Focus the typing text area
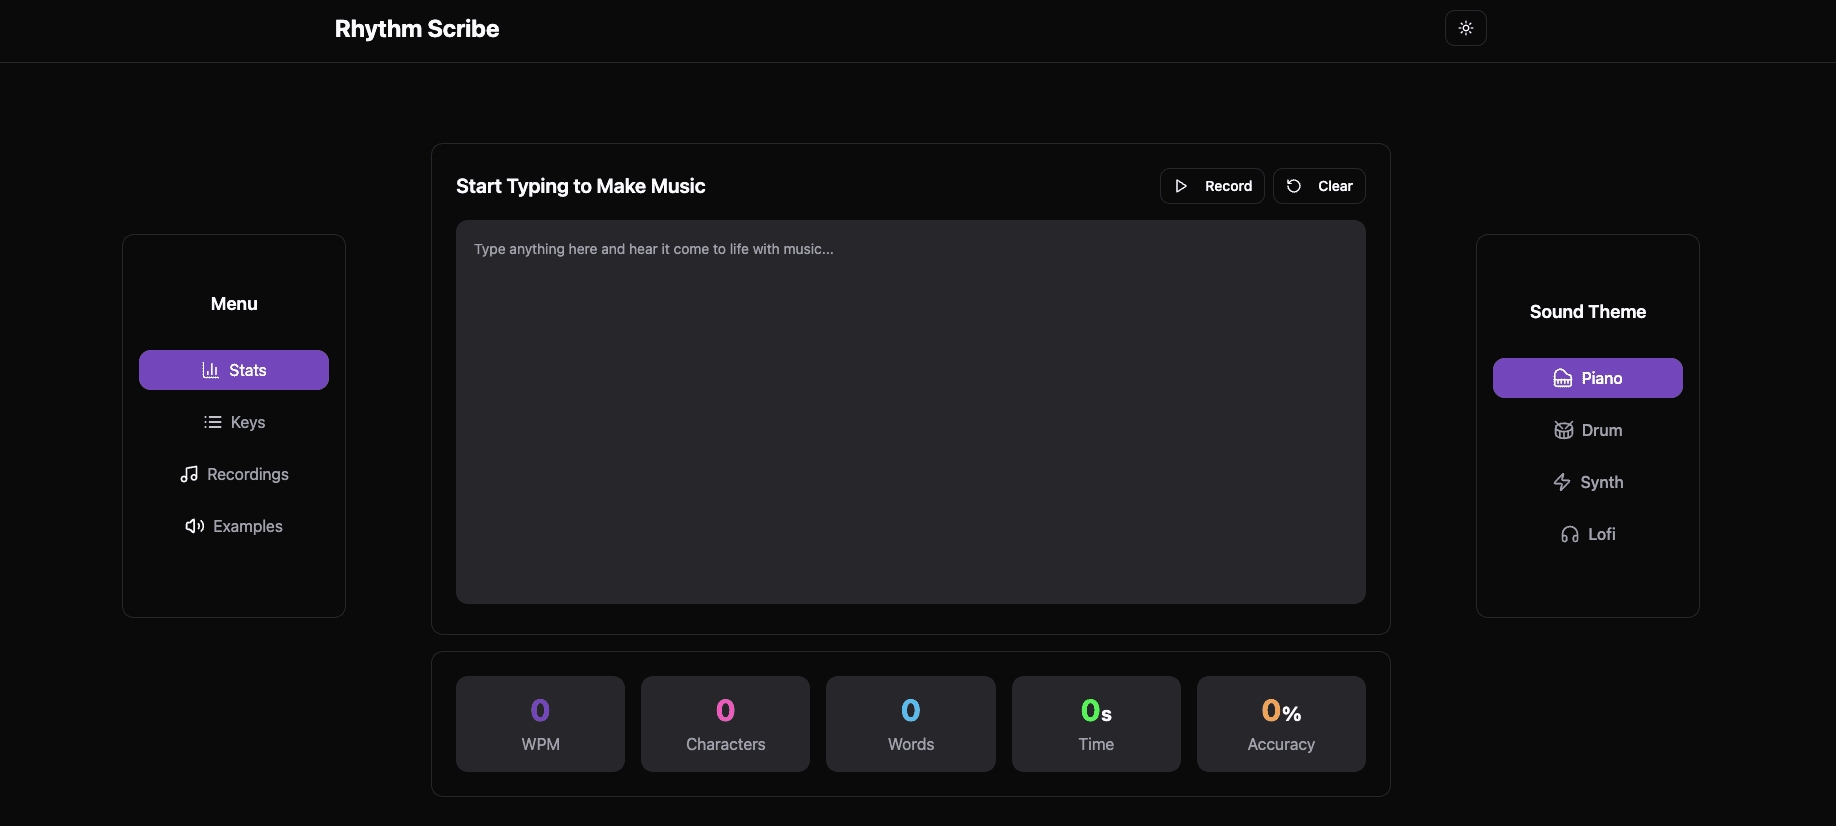Image resolution: width=1836 pixels, height=826 pixels. [x=910, y=412]
